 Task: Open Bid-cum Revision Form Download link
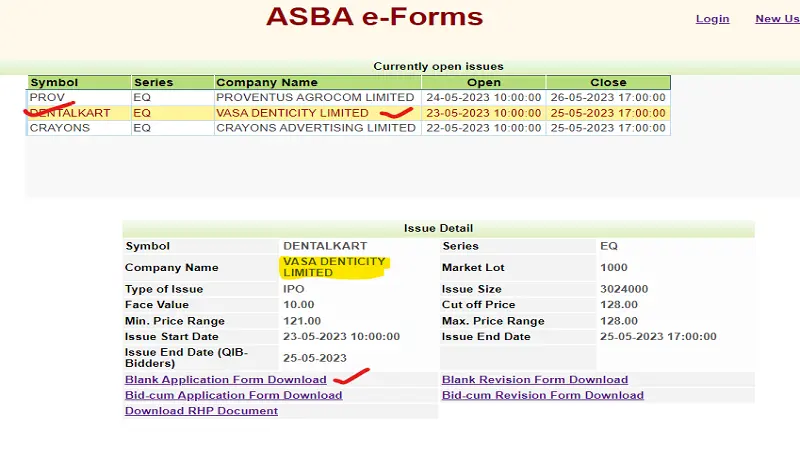point(543,395)
